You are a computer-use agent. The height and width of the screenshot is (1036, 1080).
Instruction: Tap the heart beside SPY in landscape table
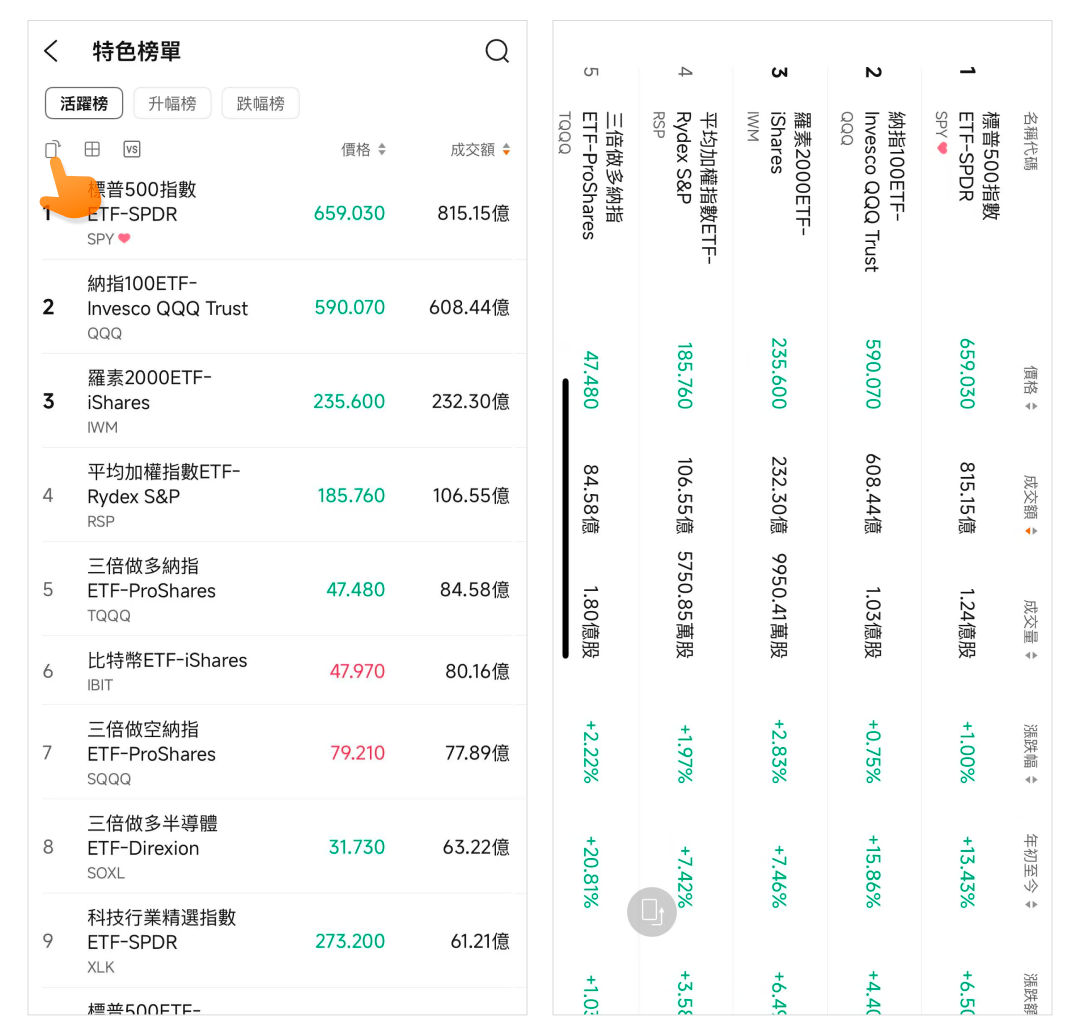pos(941,148)
